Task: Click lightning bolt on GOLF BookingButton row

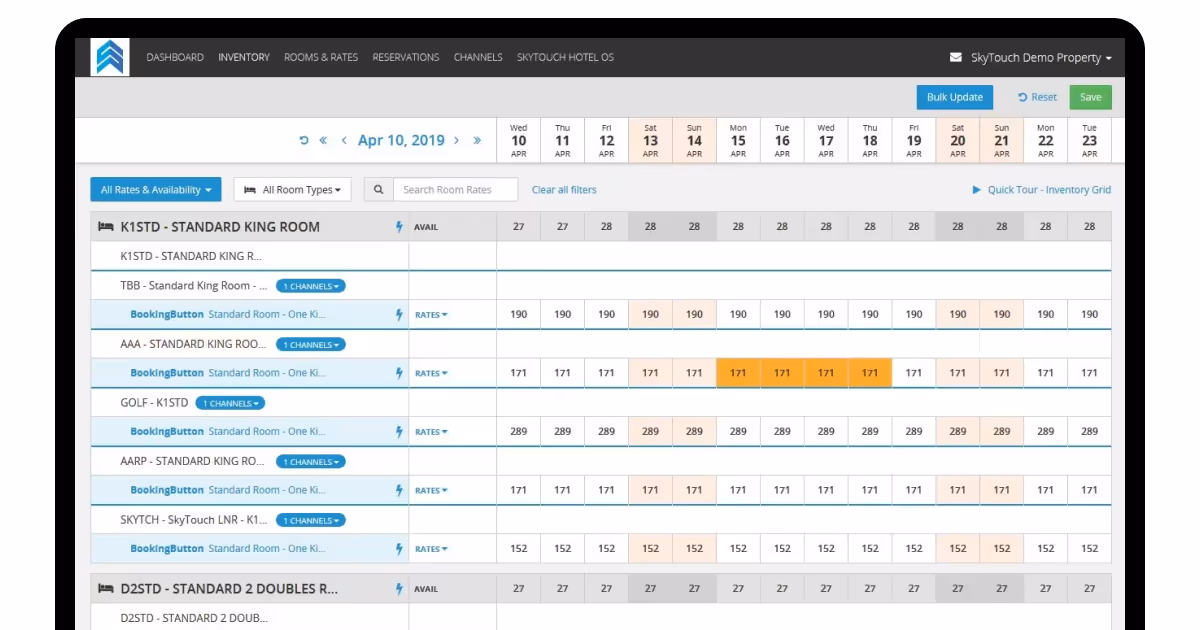Action: pos(399,432)
